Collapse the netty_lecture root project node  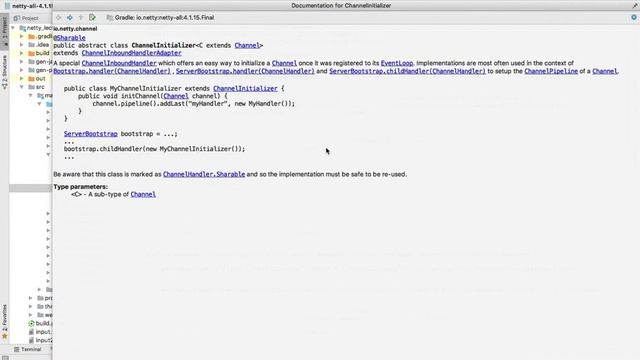coord(13,28)
